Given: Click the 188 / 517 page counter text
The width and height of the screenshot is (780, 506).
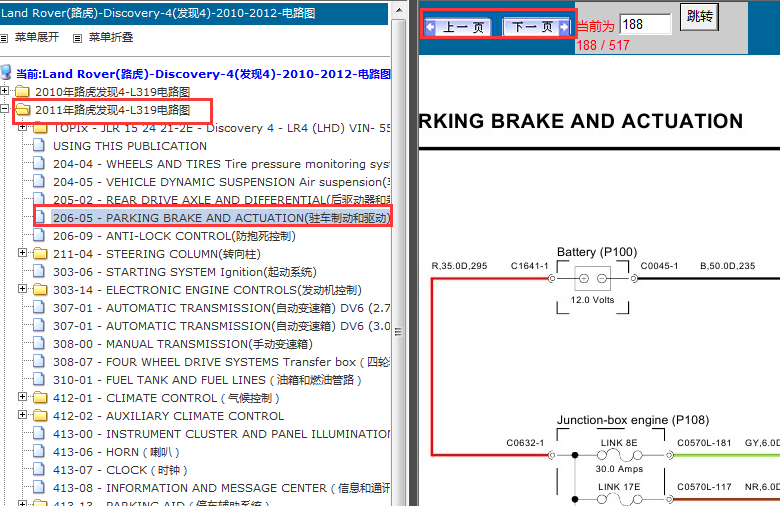Looking at the screenshot, I should click(602, 45).
